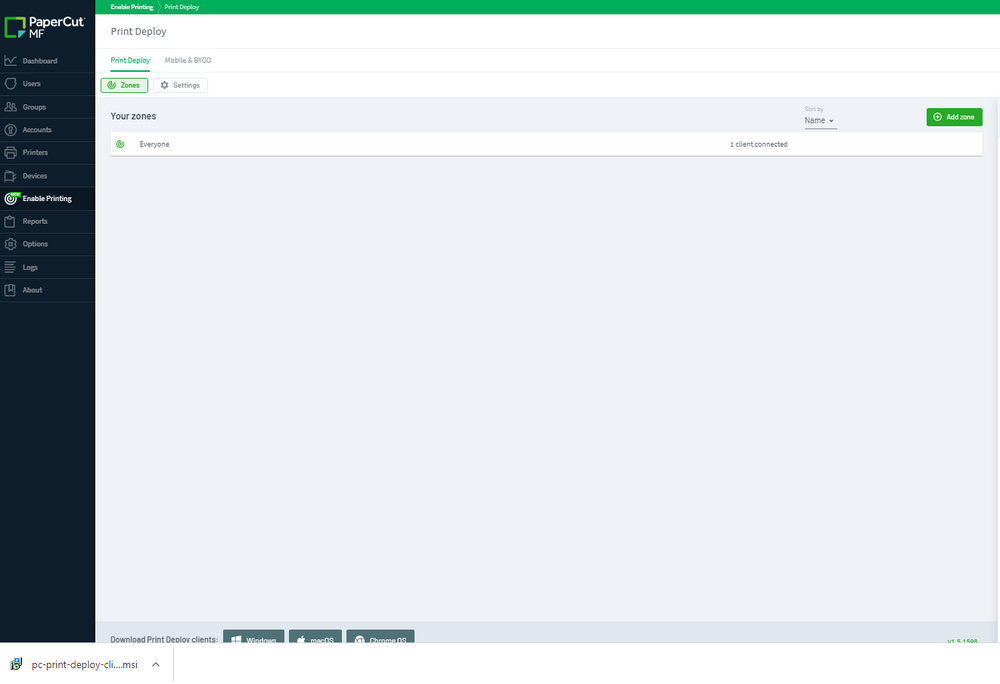
Task: Open the Printers sidebar icon
Action: pos(10,152)
